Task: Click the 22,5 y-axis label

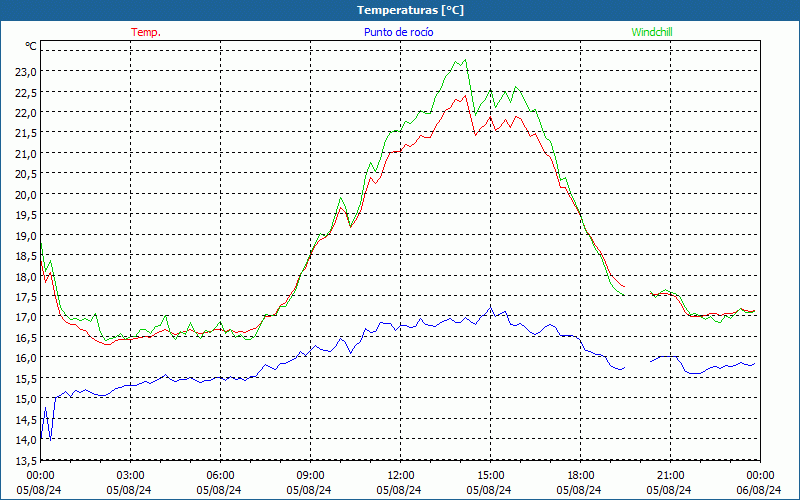Action: tap(26, 92)
